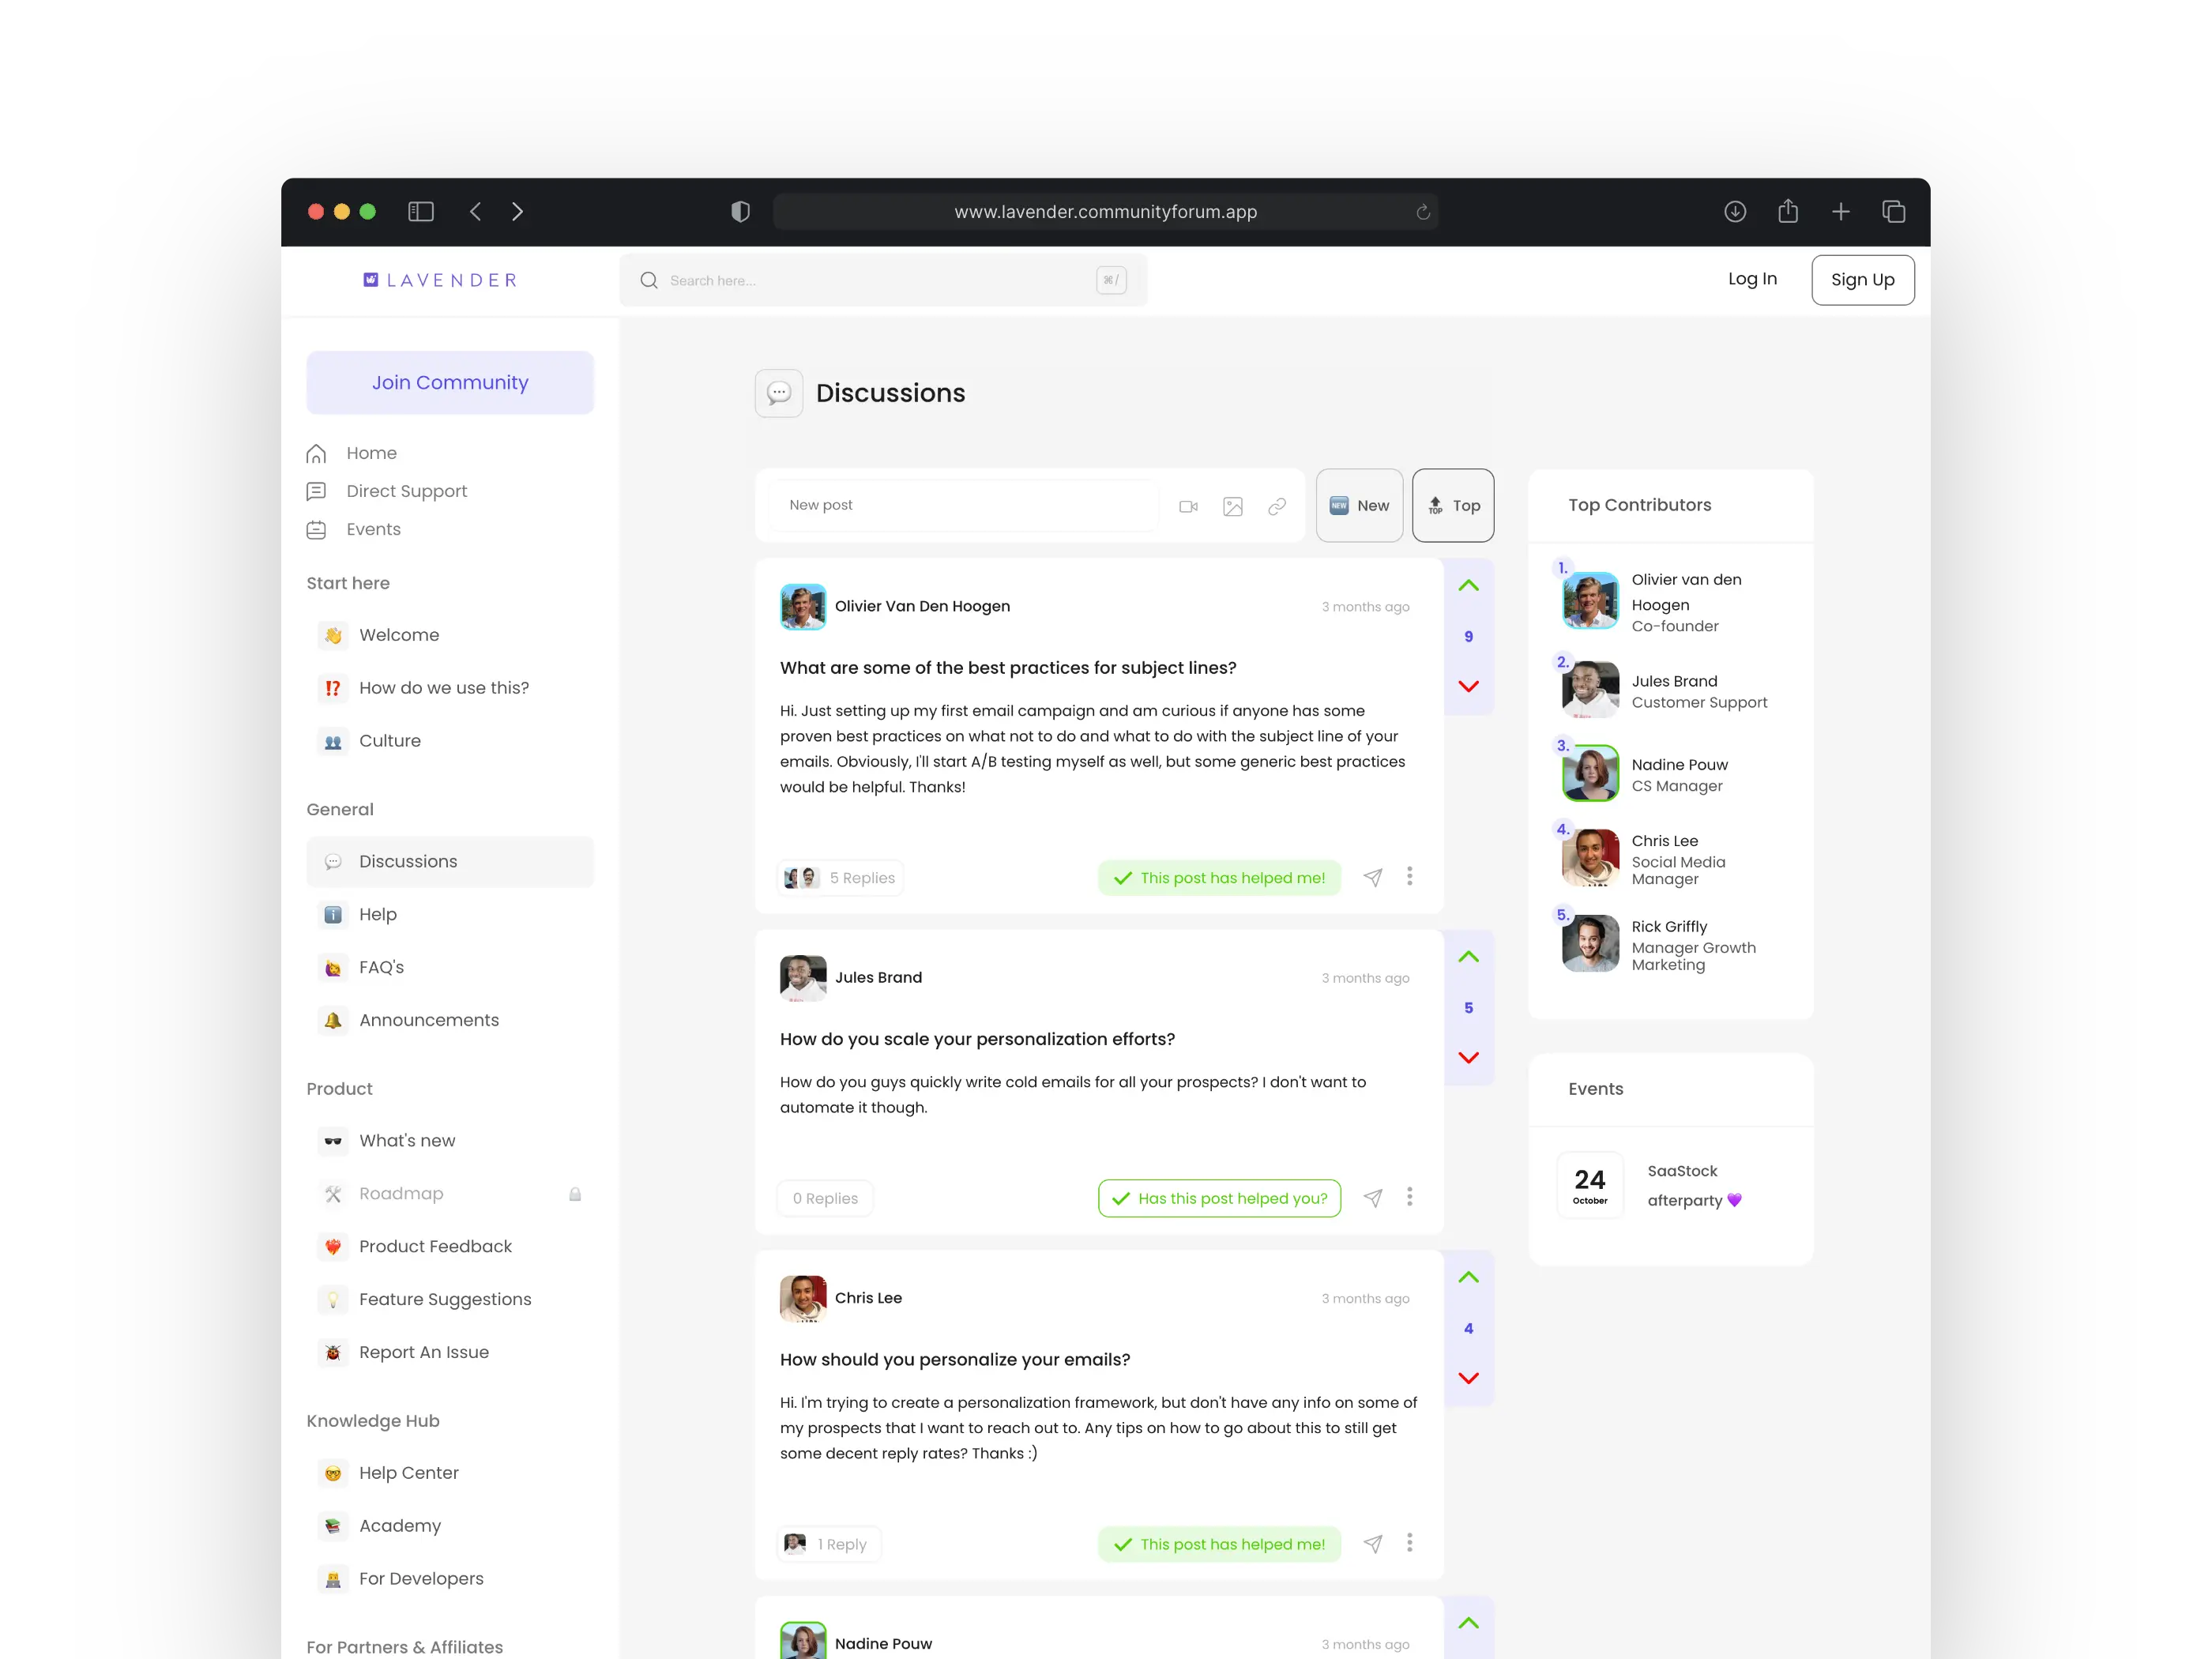Viewport: 2212px width, 1659px height.
Task: Click the search magnifier icon
Action: (x=649, y=280)
